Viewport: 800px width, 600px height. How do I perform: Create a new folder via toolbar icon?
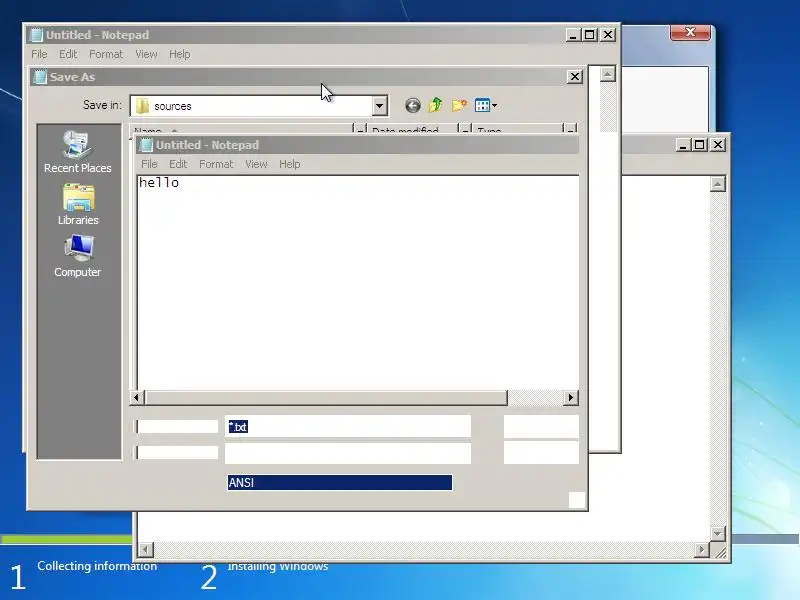tap(459, 105)
